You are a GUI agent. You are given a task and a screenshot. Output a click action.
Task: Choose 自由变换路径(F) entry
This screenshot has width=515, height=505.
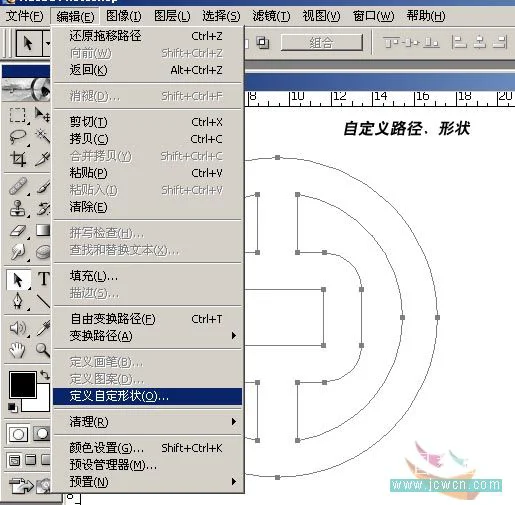(x=147, y=319)
